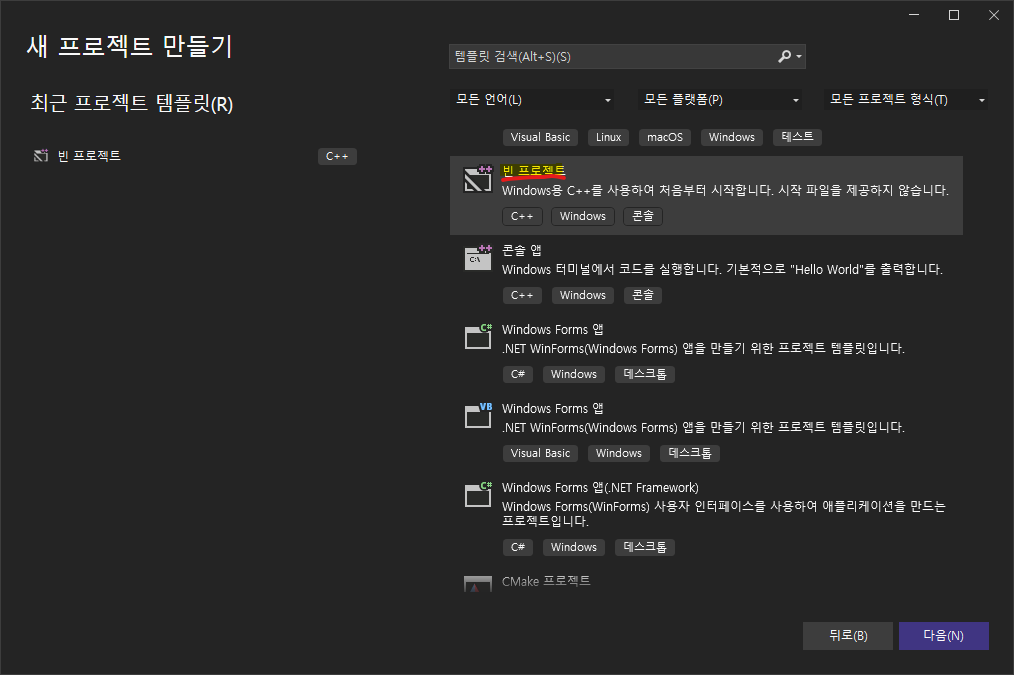Image resolution: width=1014 pixels, height=675 pixels.
Task: Click the Visual Basic tag at list top
Action: coord(540,137)
